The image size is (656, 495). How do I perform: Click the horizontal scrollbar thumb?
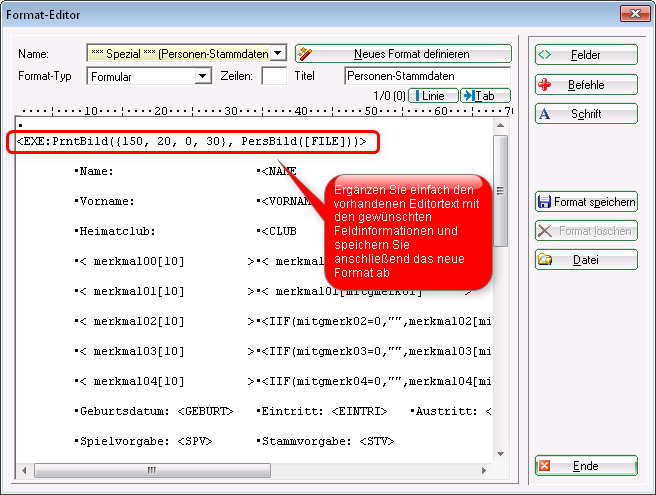click(152, 470)
